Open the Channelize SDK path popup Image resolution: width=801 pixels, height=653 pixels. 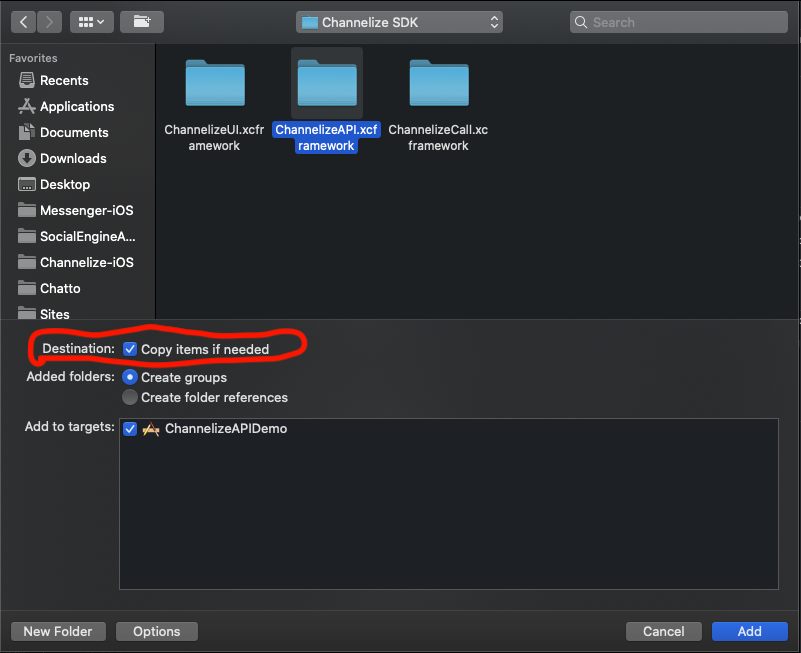(399, 22)
